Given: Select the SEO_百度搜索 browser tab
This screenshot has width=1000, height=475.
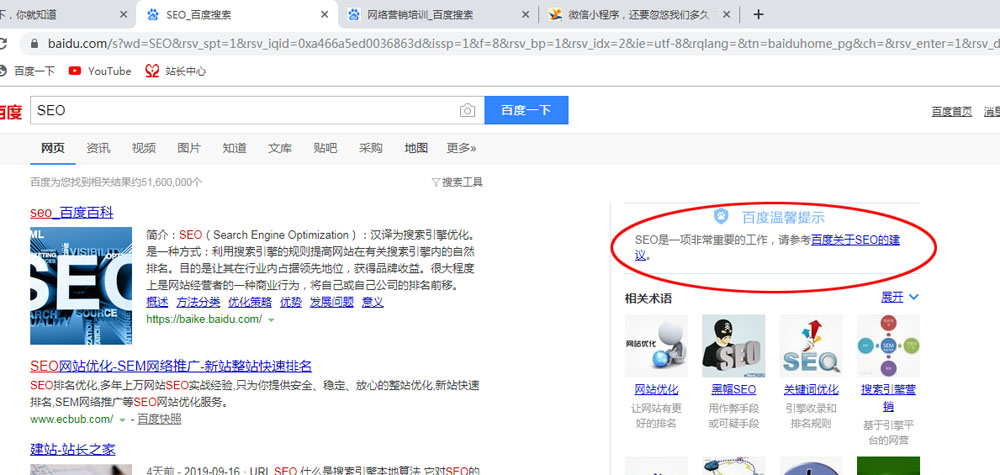Looking at the screenshot, I should point(237,14).
